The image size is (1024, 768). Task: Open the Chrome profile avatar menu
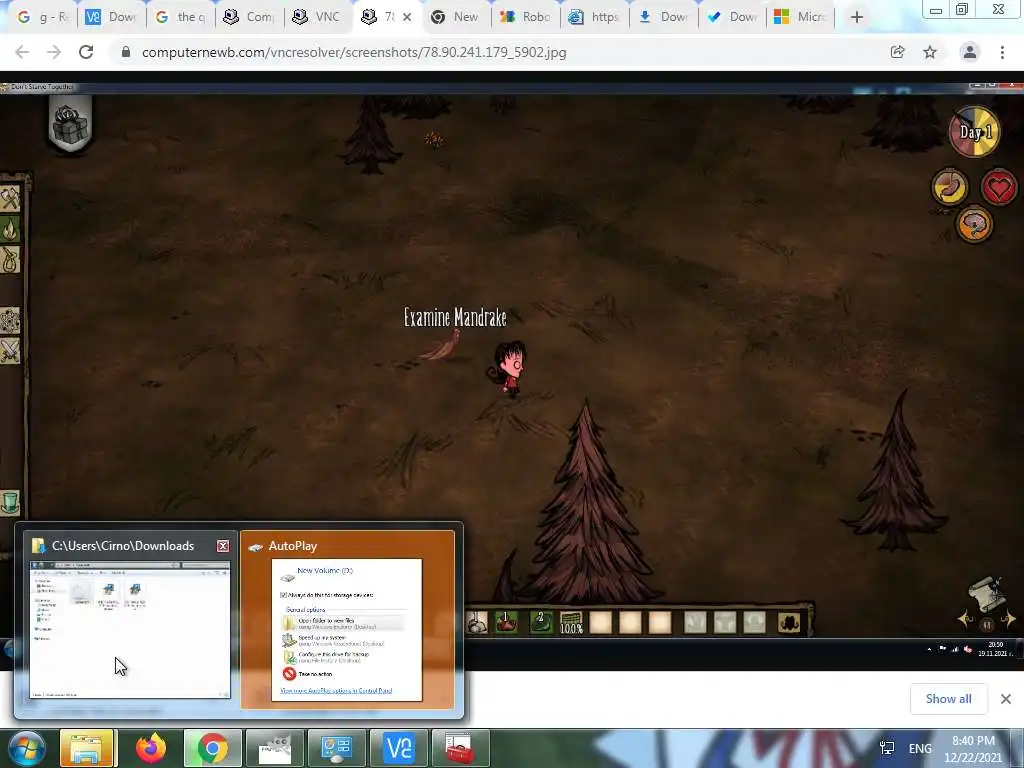coord(969,52)
